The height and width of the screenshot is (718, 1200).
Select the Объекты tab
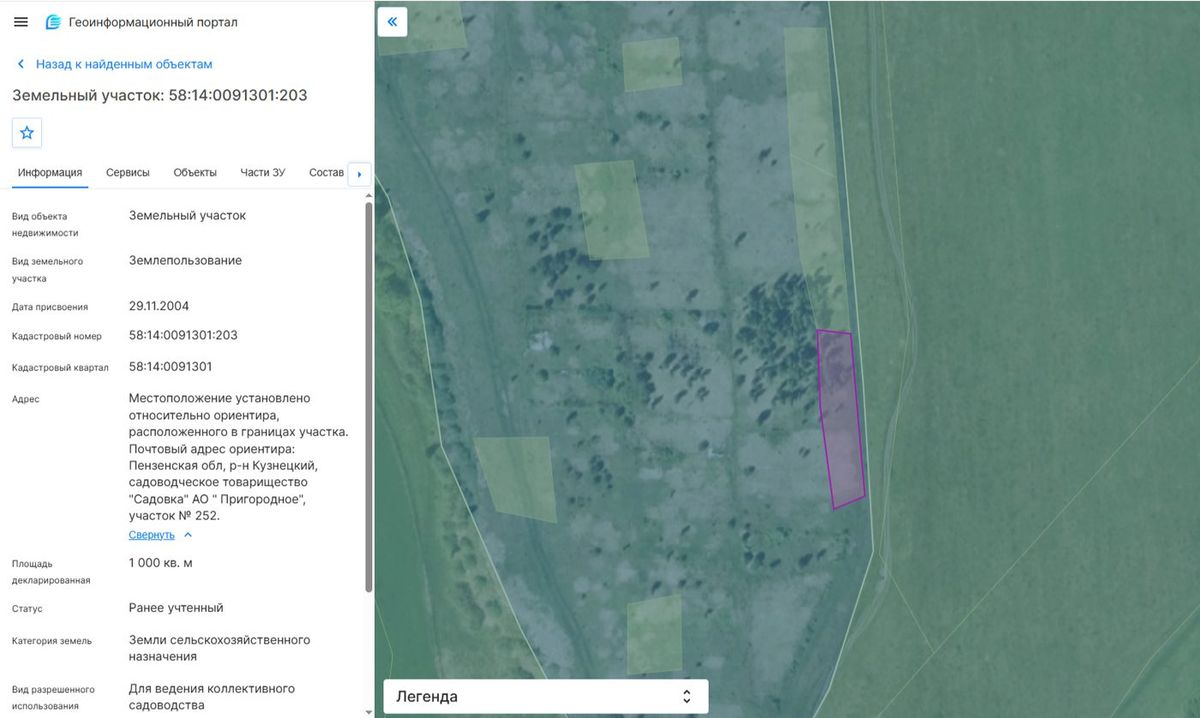[x=195, y=172]
